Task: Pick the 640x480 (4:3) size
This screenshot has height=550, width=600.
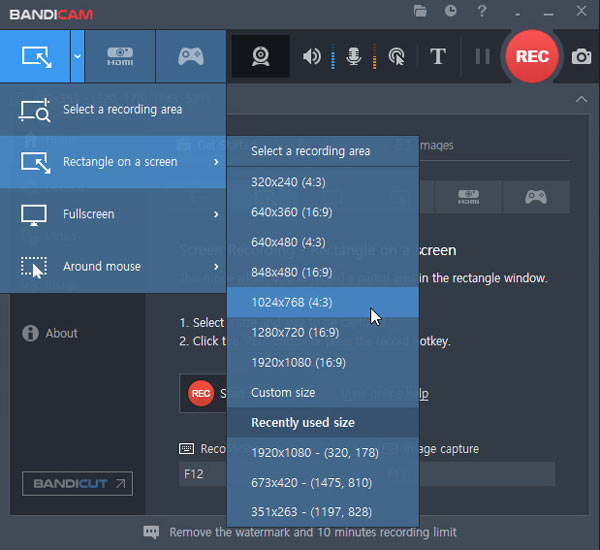Action: [323, 242]
